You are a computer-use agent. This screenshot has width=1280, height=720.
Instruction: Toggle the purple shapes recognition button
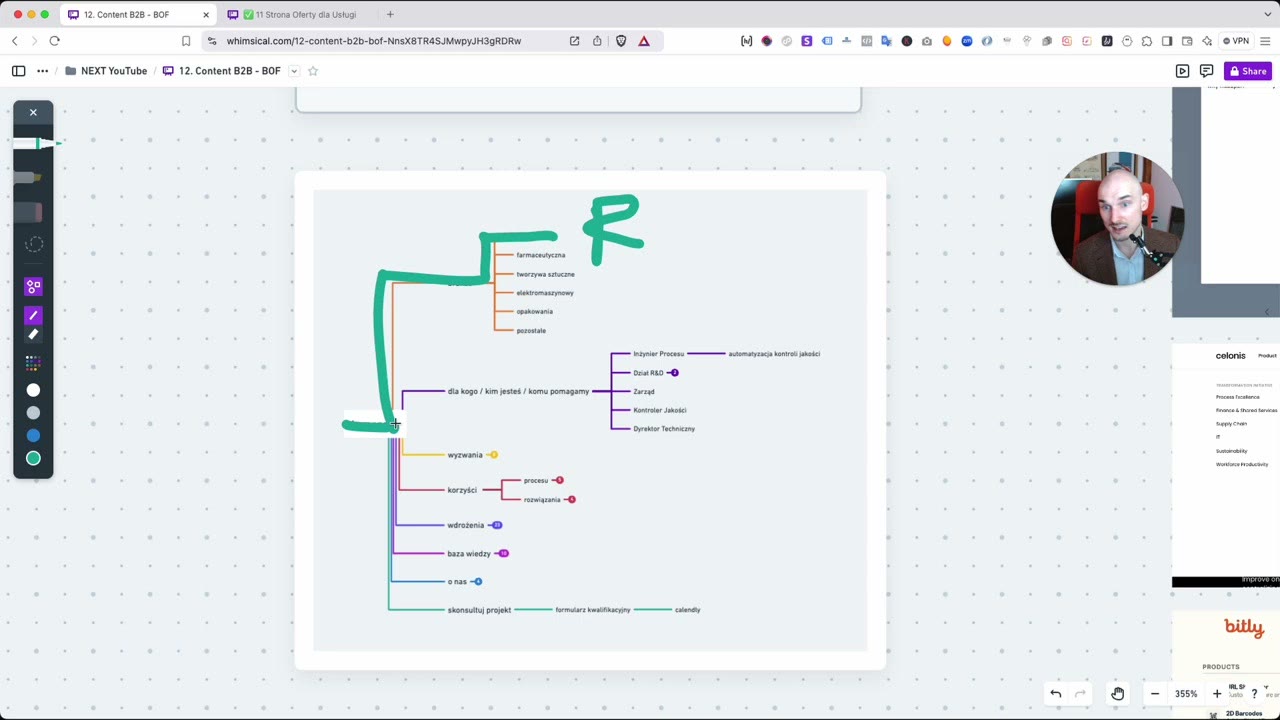pos(33,287)
